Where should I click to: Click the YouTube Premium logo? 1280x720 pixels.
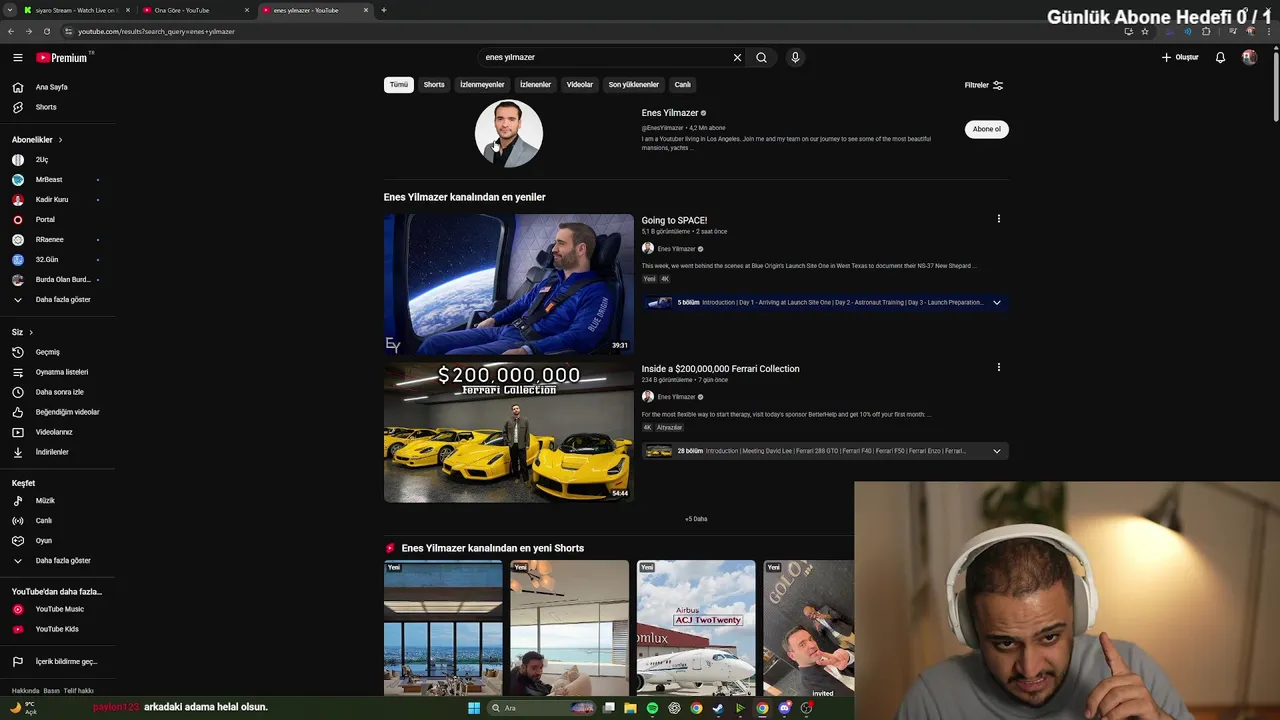(x=62, y=58)
